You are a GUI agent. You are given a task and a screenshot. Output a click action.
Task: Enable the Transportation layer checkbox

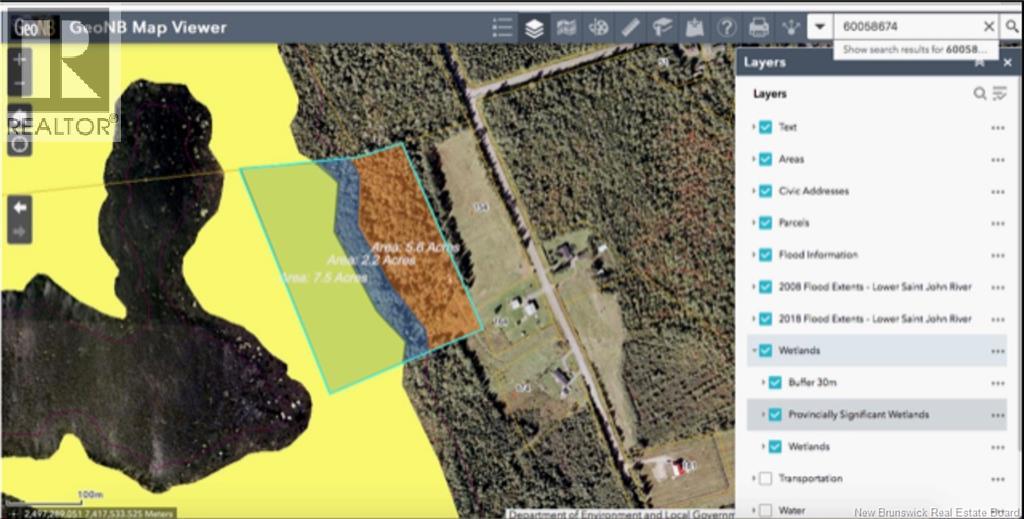coord(765,479)
